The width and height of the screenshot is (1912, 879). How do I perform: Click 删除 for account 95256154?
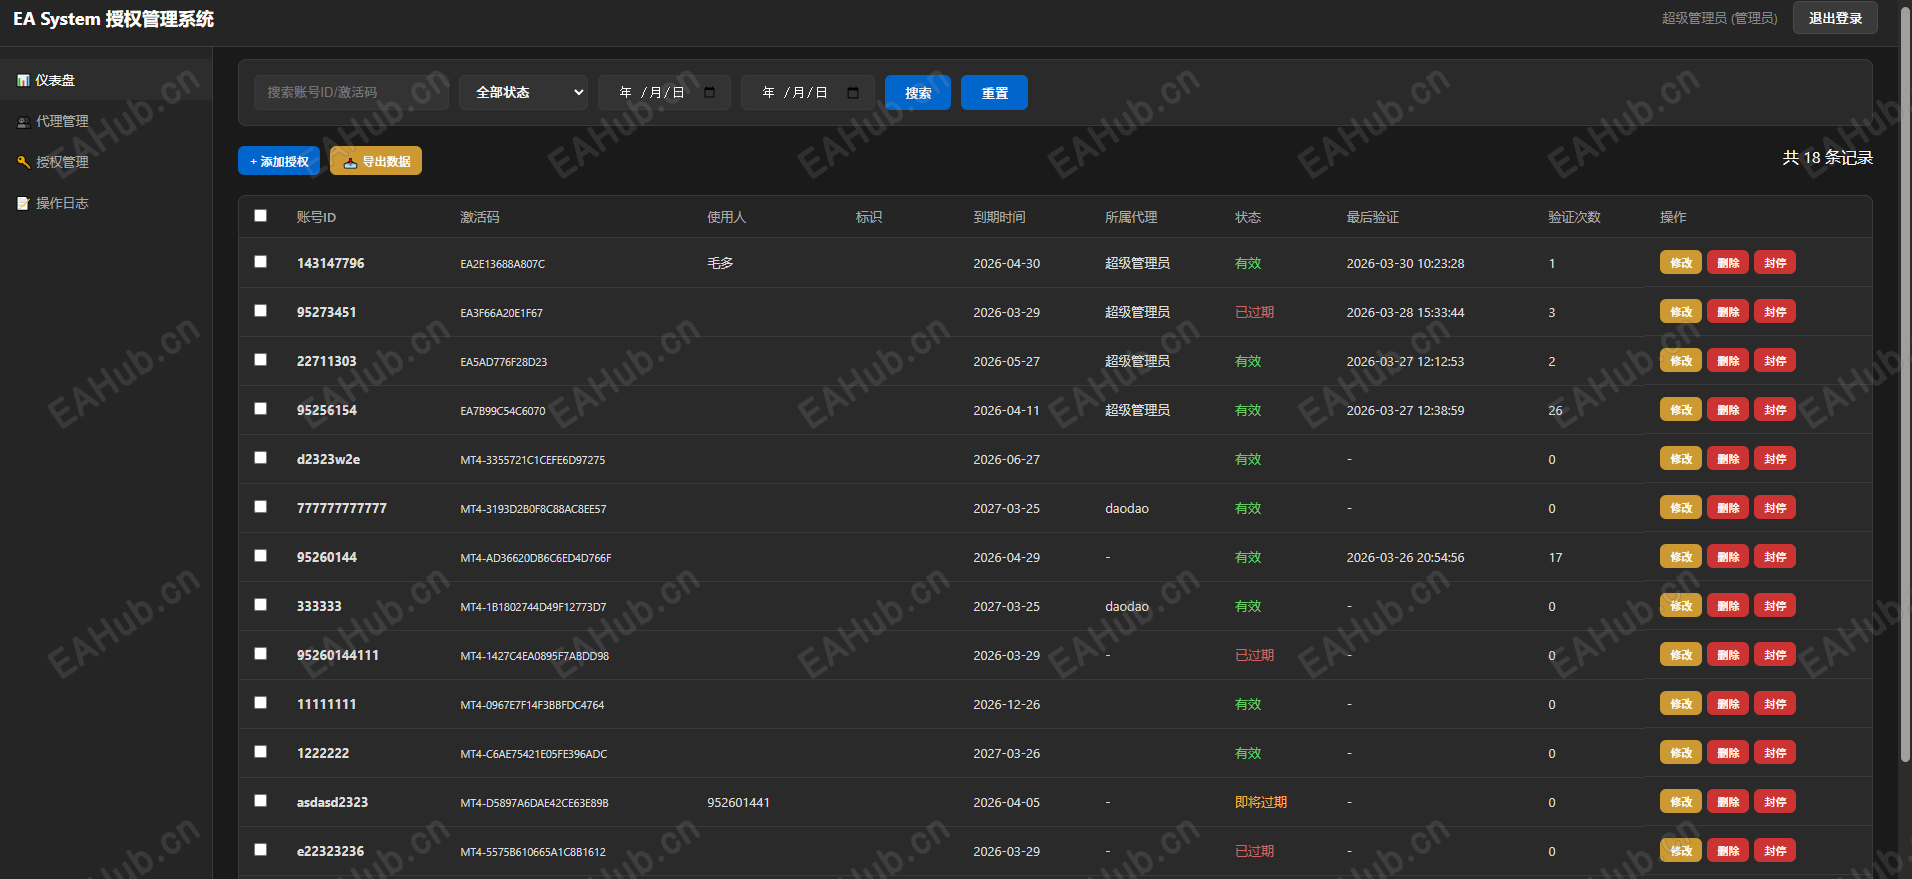[1728, 410]
